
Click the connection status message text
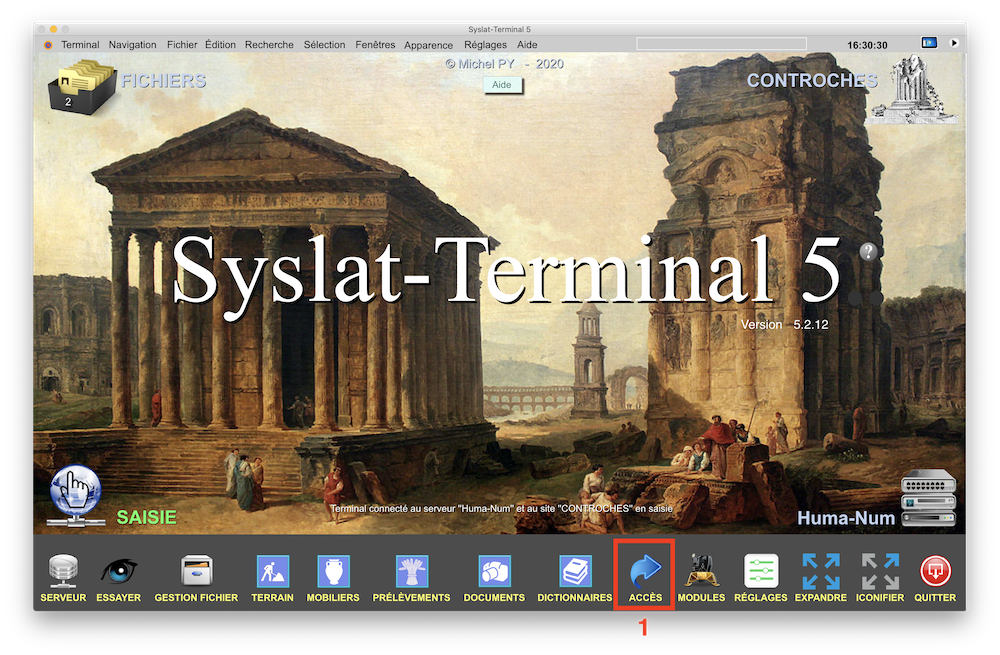click(501, 508)
